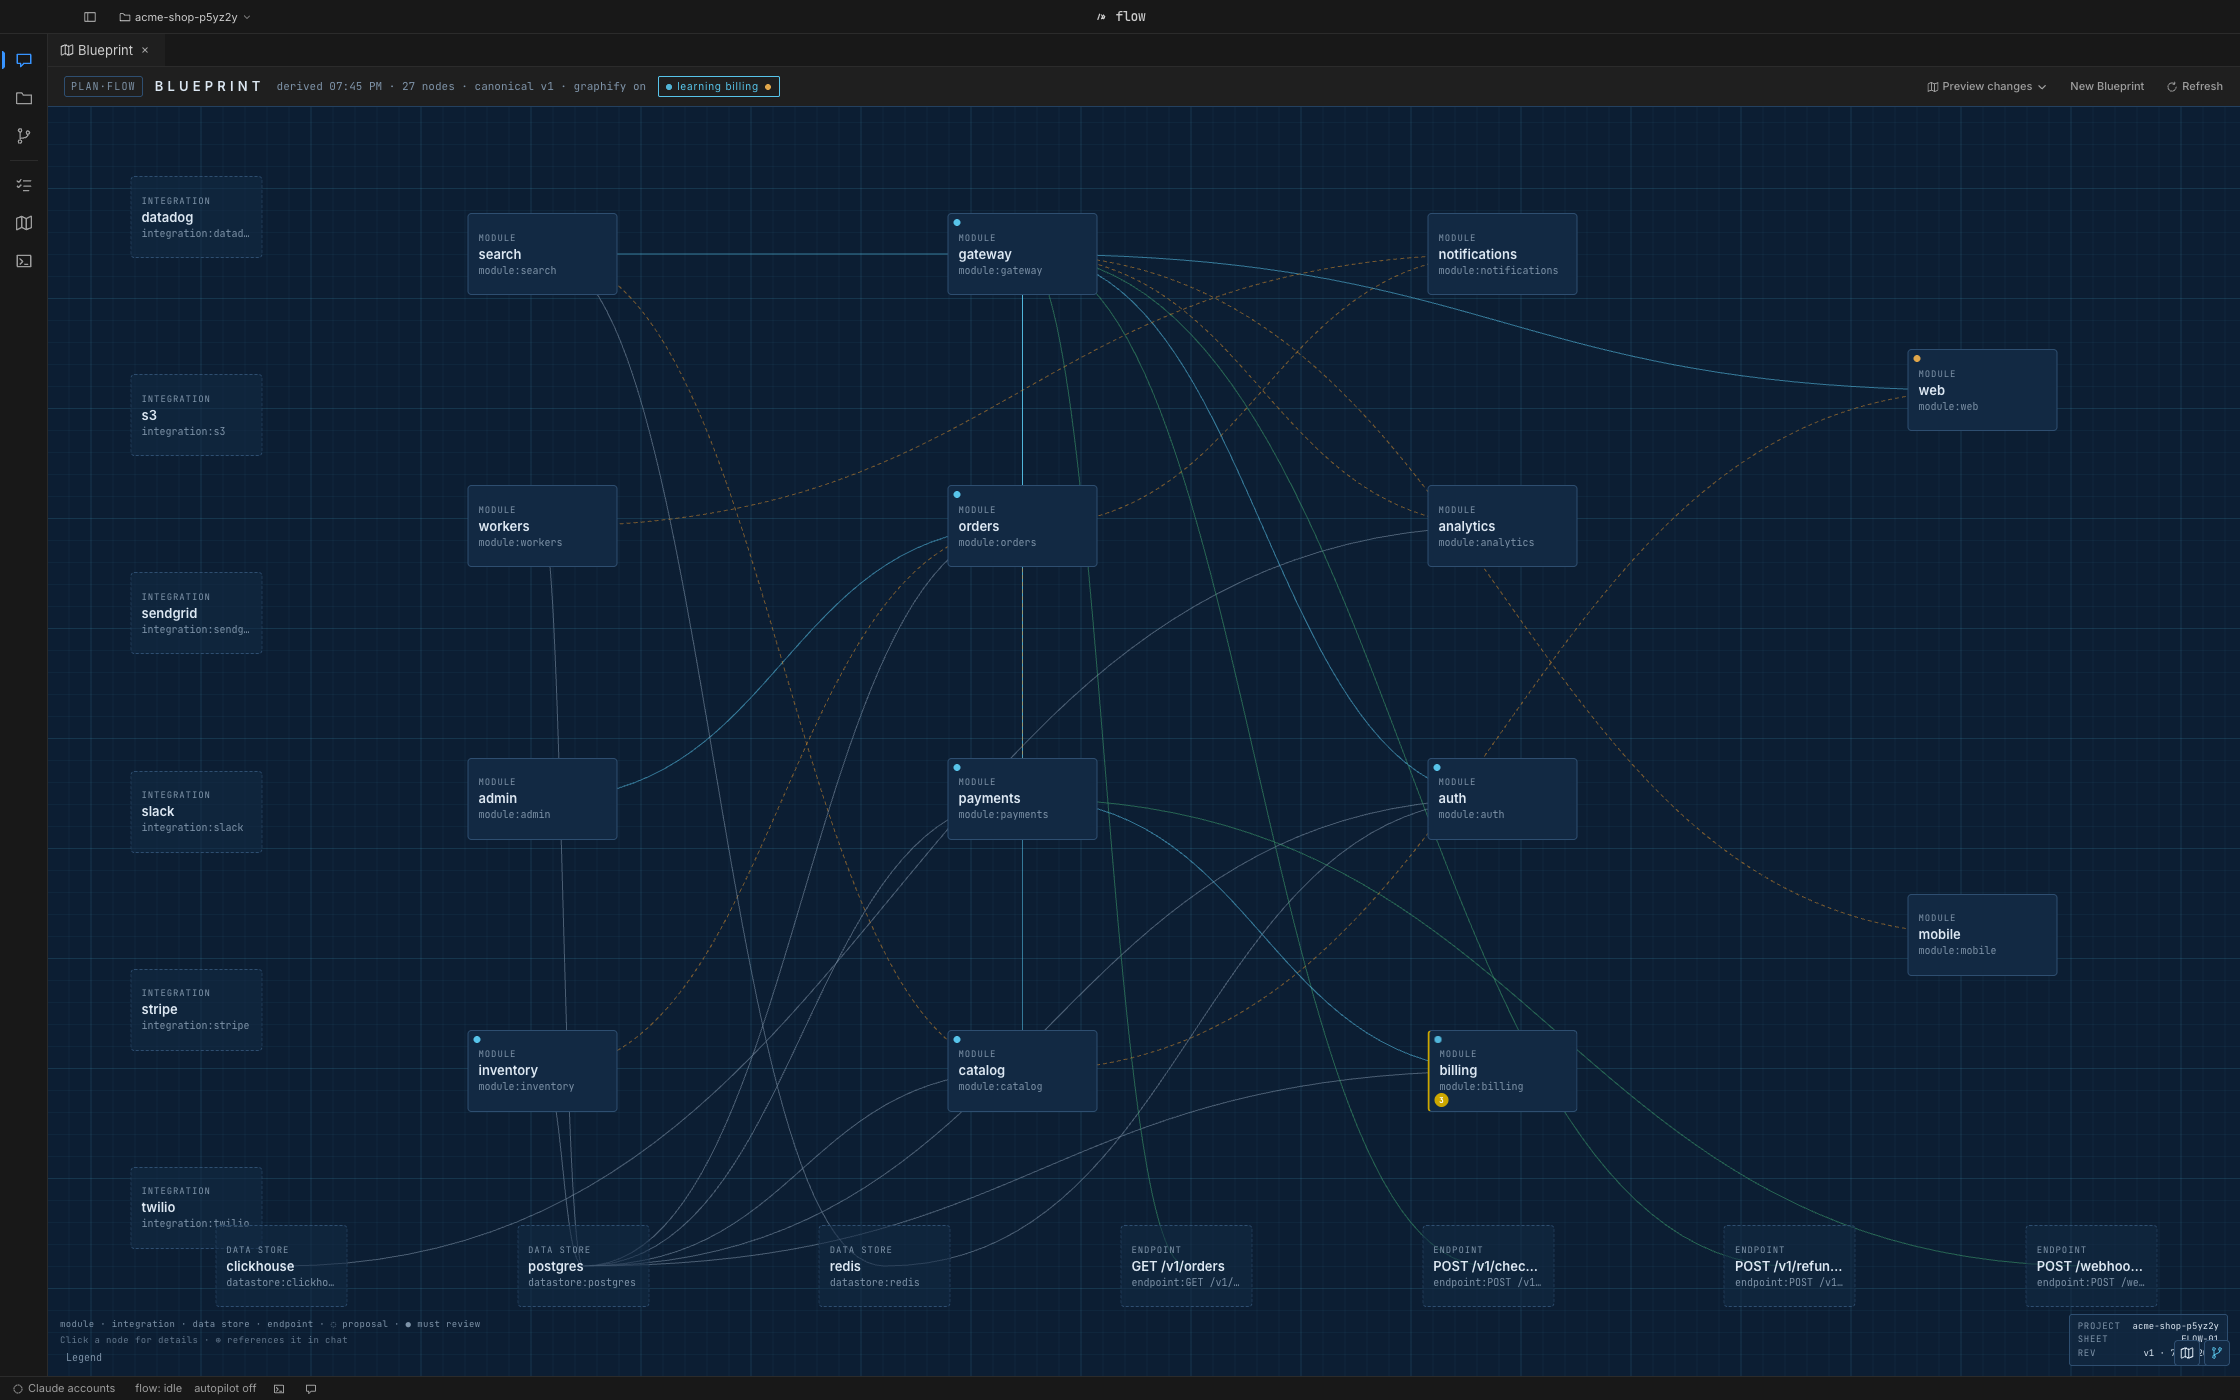Click the yellow badge on billing node
2240x1400 pixels.
tap(1441, 1100)
